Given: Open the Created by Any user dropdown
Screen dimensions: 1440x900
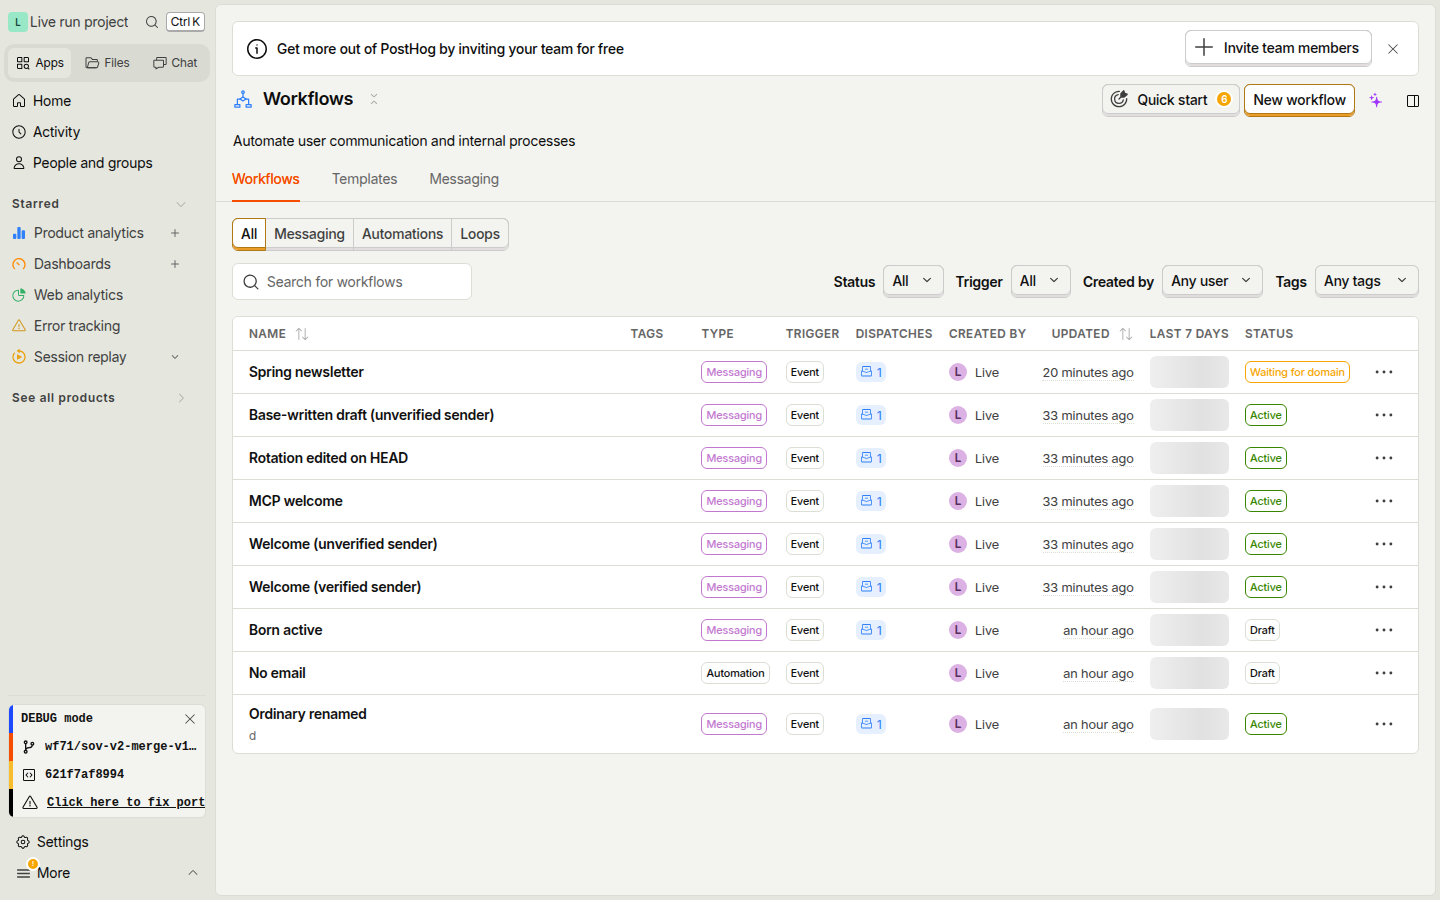Looking at the screenshot, I should click(1212, 281).
